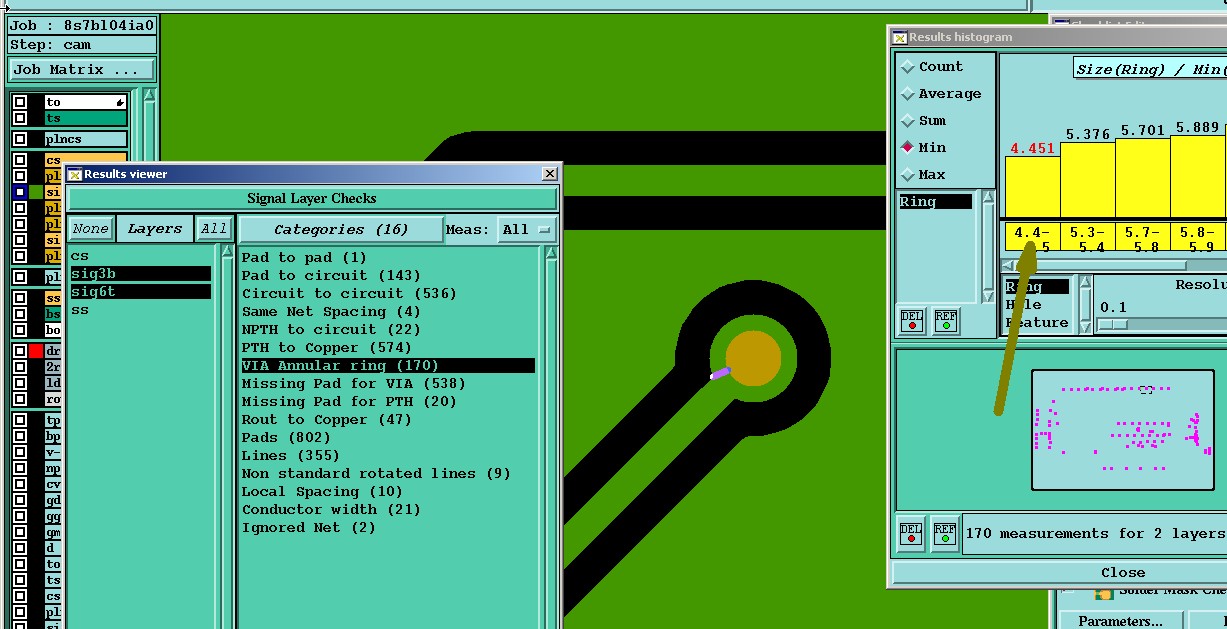Viewport: 1227px width, 629px height.
Task: Click the orange via hole on the canvas
Action: [x=753, y=358]
